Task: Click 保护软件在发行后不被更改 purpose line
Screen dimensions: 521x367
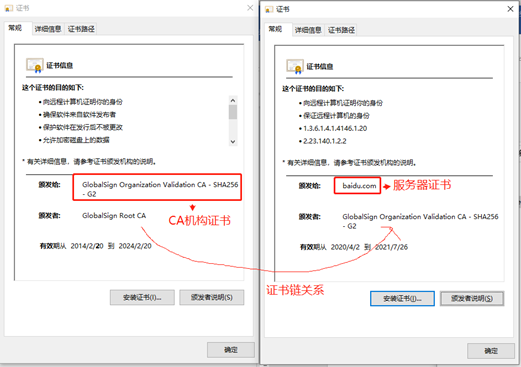Action: pos(83,127)
